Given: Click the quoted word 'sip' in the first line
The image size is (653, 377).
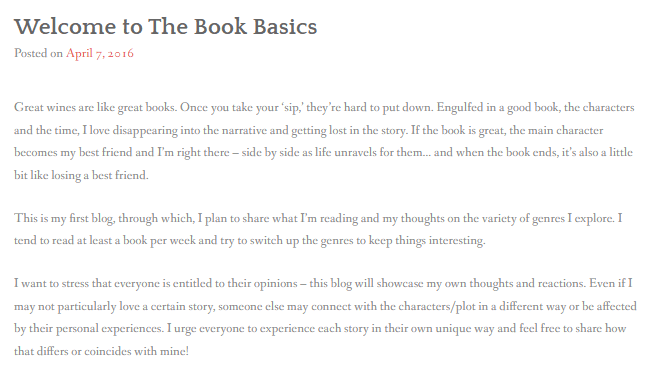Looking at the screenshot, I should (x=292, y=108).
